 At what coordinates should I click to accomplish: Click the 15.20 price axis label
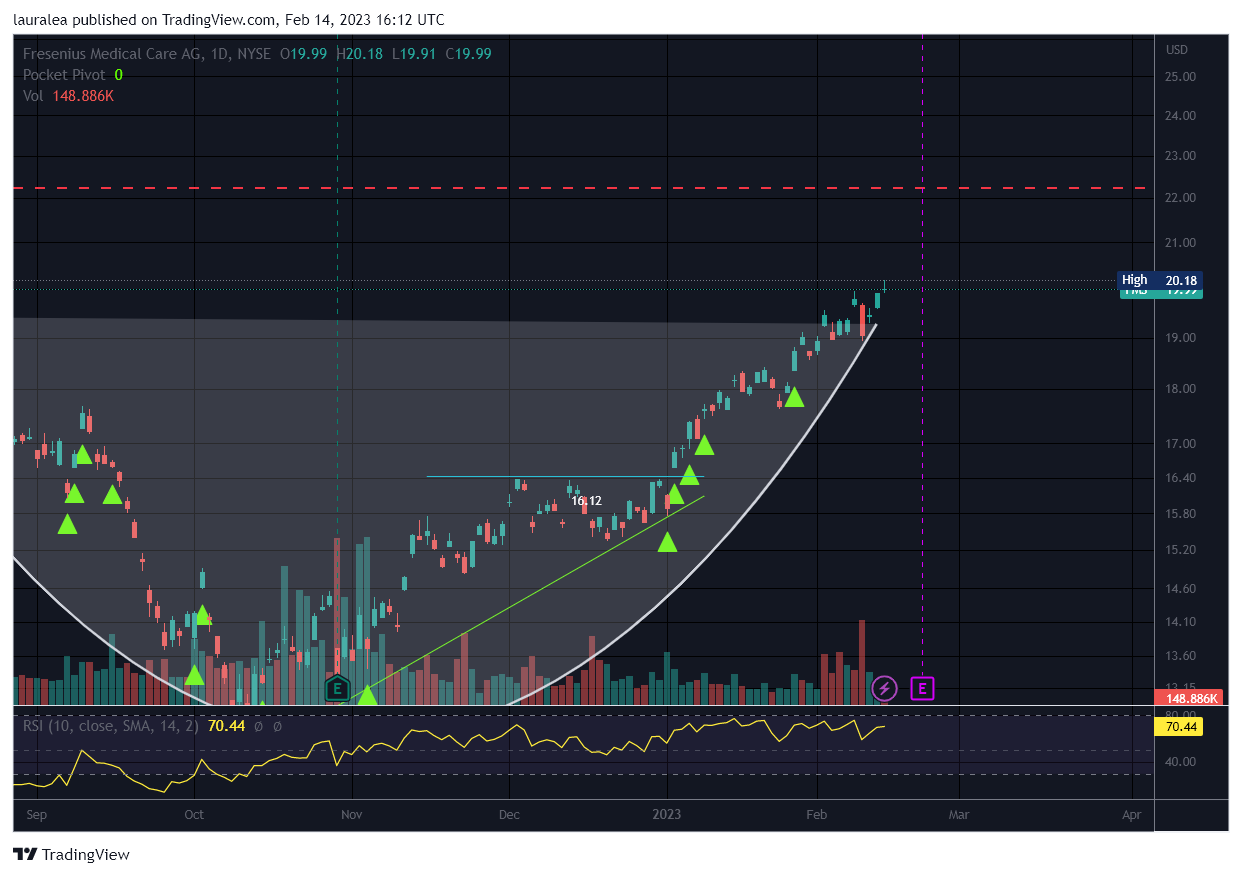(x=1180, y=550)
